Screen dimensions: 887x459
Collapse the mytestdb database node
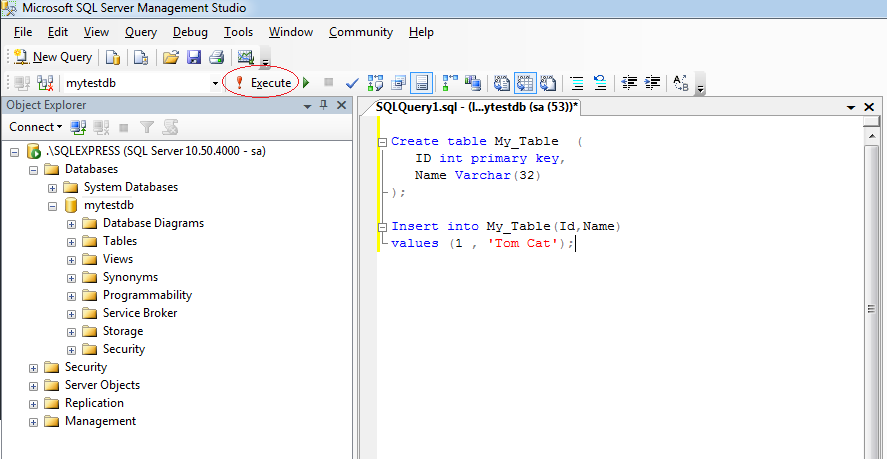[53, 206]
